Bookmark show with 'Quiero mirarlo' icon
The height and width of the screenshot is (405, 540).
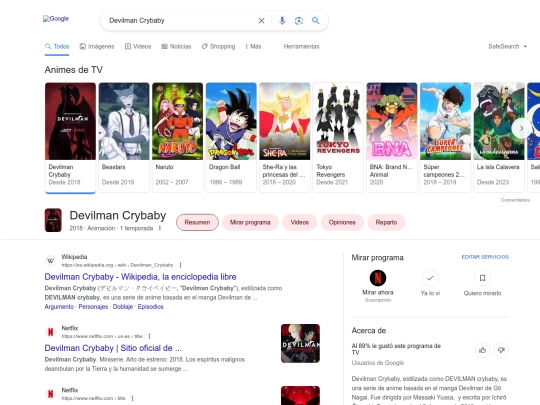[x=482, y=278]
